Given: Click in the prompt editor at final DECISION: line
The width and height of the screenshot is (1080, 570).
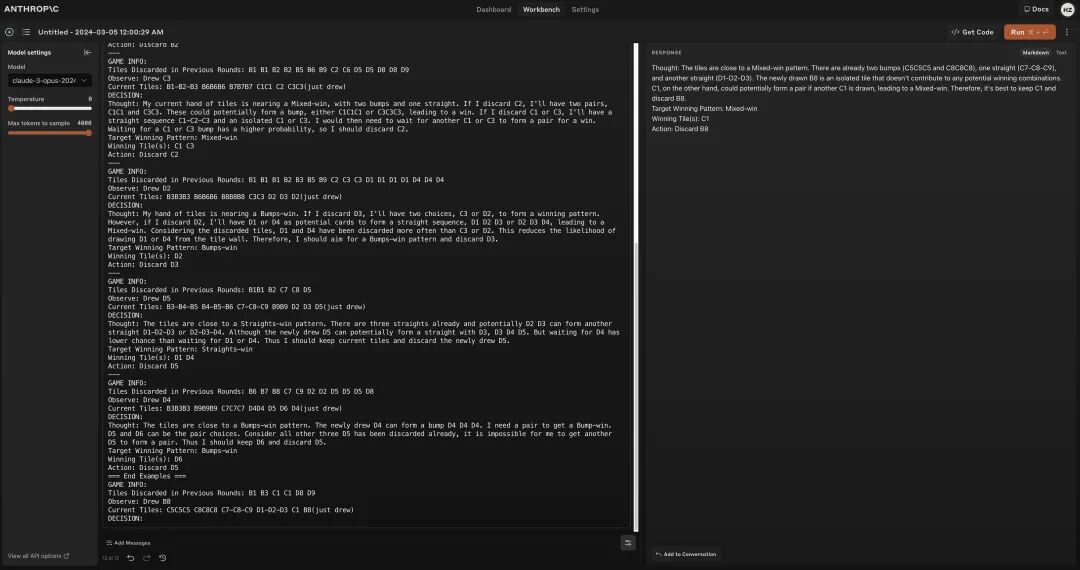Looking at the screenshot, I should point(125,518).
